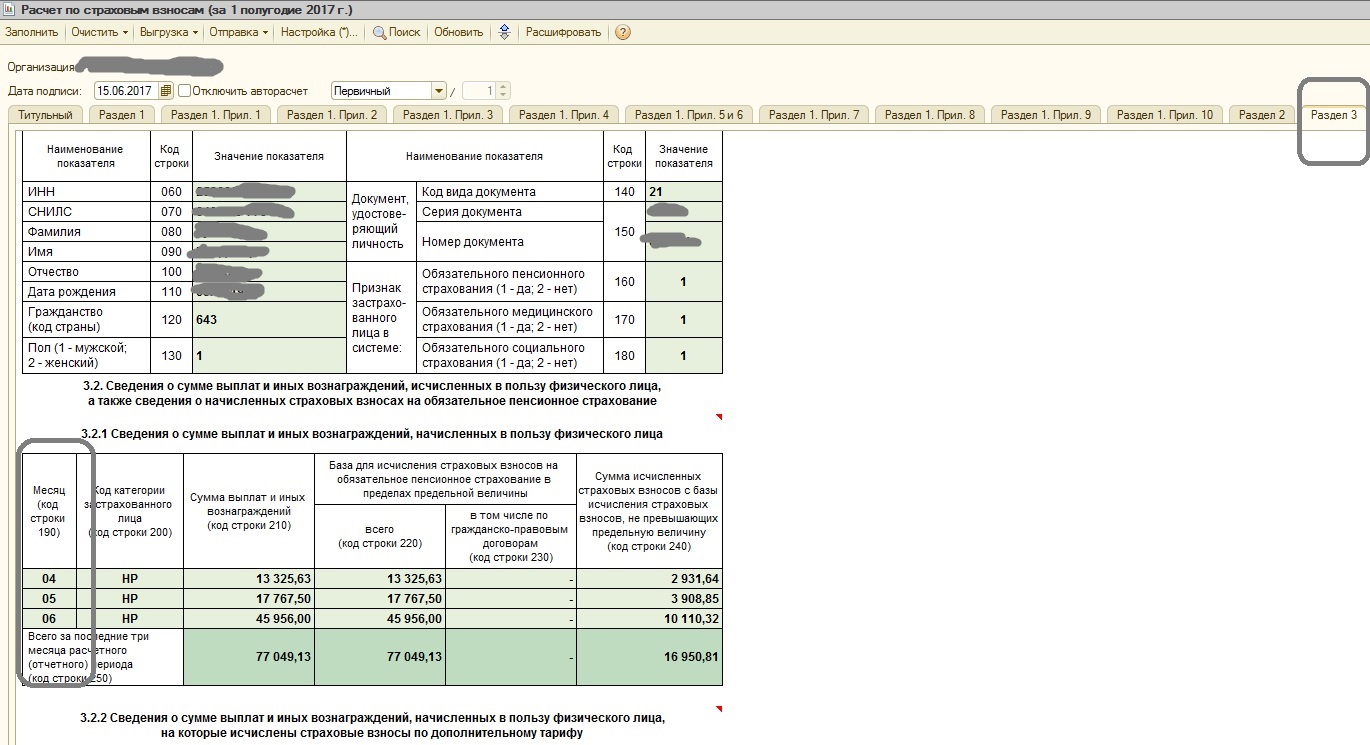
Task: Open the Раздел 1. Прил. 5 и 6 tab
Action: pos(689,115)
